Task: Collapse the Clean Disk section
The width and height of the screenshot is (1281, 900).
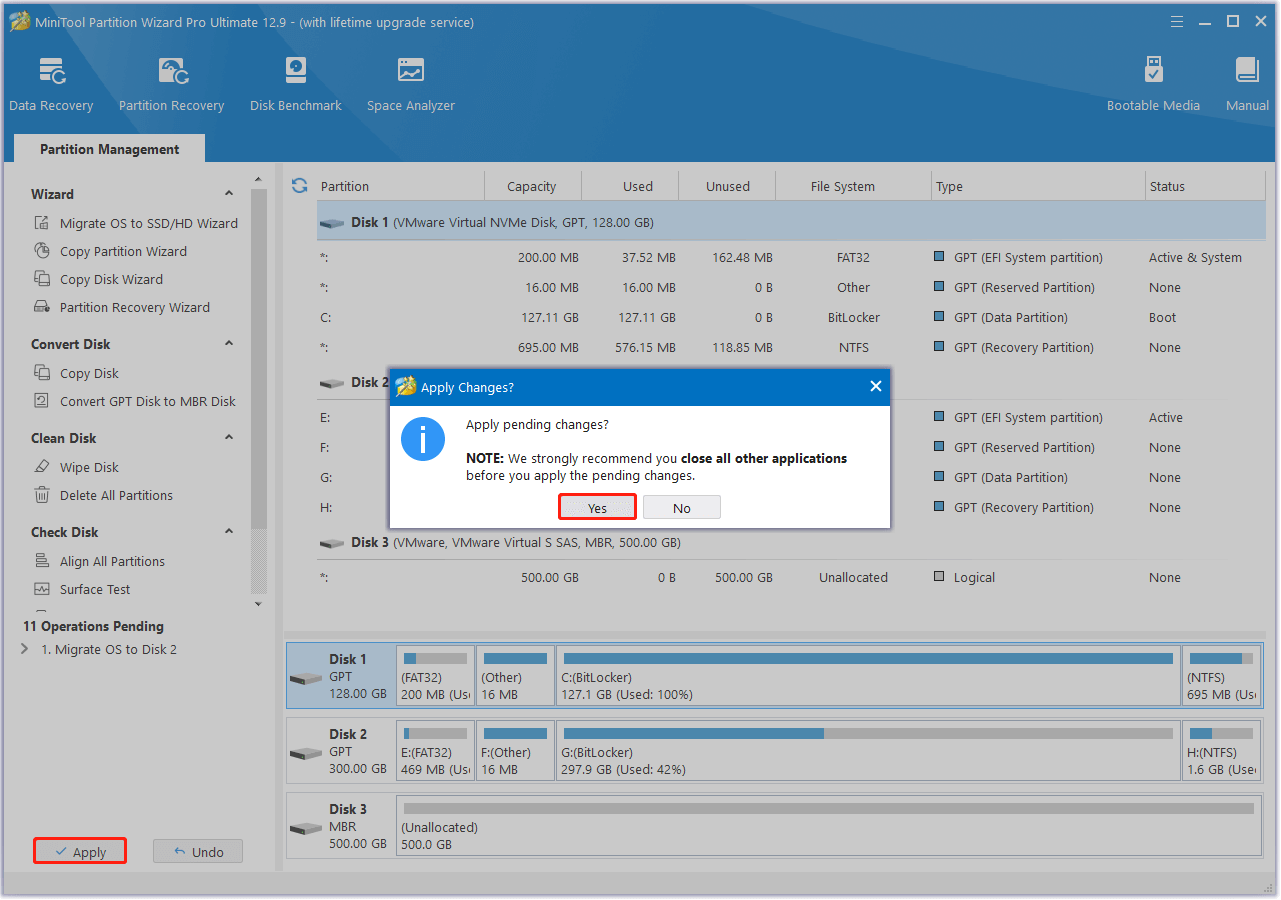Action: click(229, 438)
